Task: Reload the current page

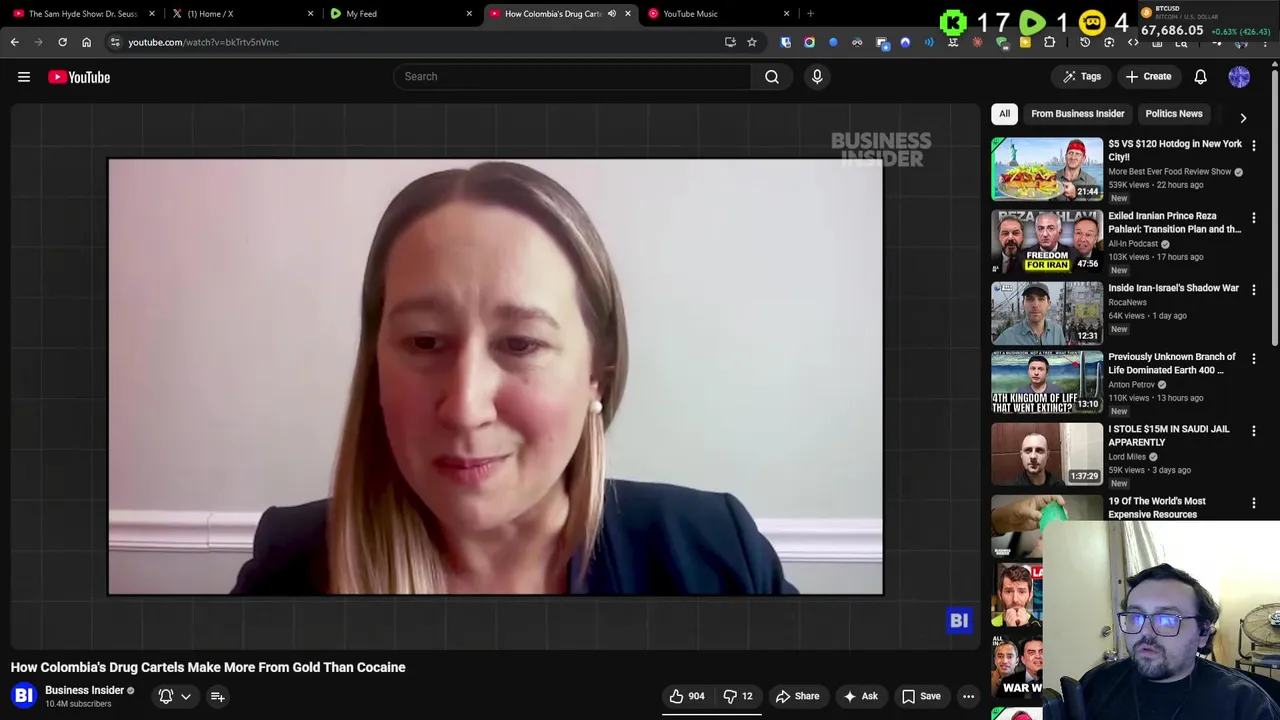Action: 62,42
